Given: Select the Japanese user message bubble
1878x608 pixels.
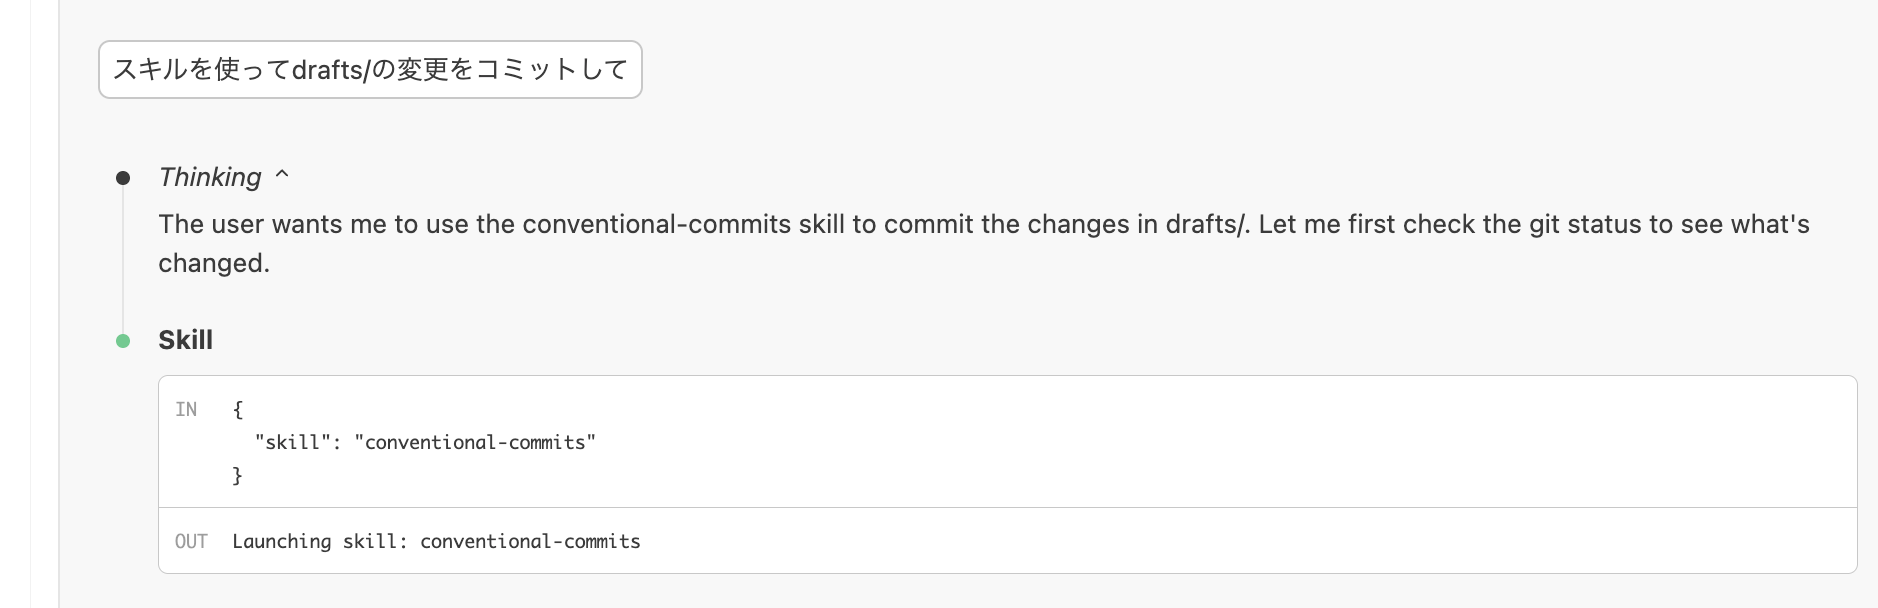Looking at the screenshot, I should pos(370,69).
